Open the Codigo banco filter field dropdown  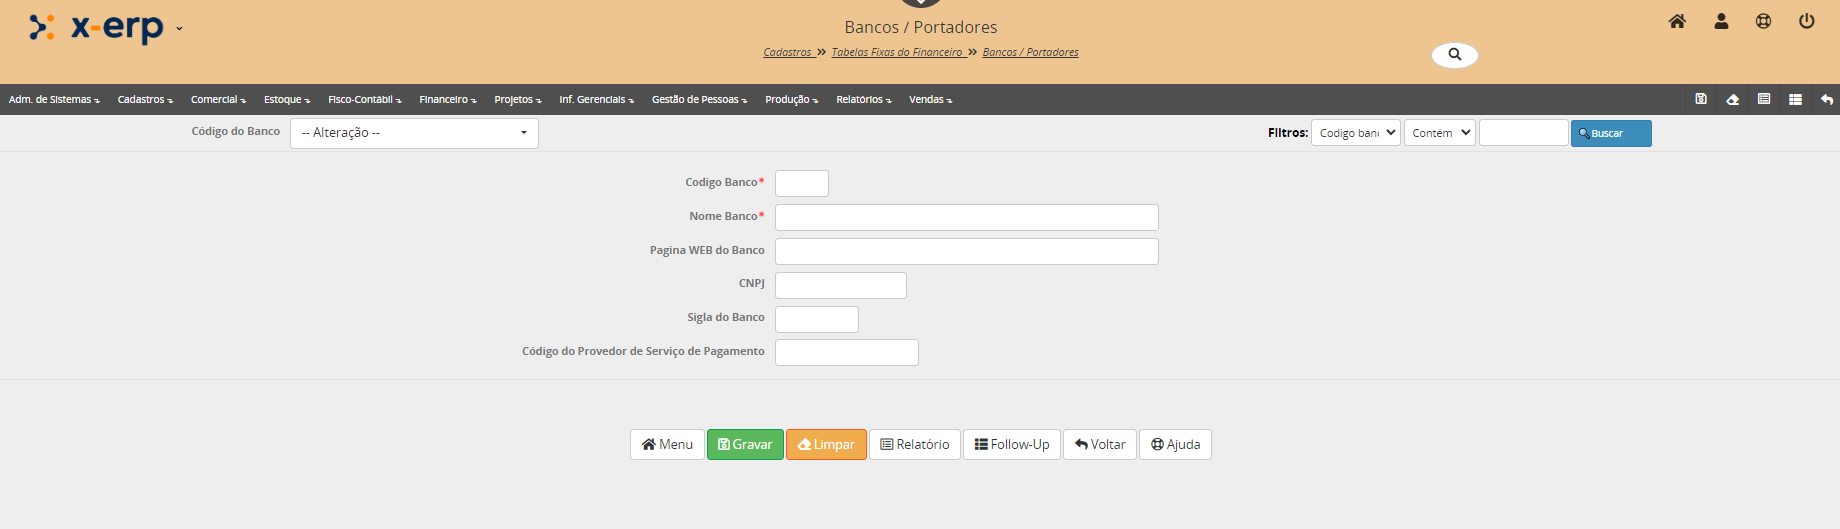1355,133
